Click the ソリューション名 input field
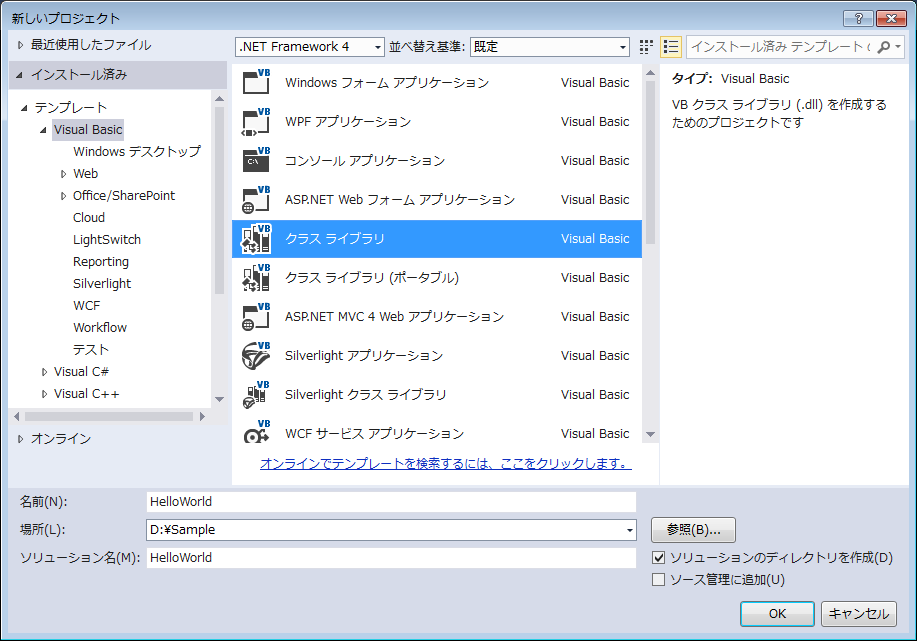917x641 pixels. [x=391, y=558]
